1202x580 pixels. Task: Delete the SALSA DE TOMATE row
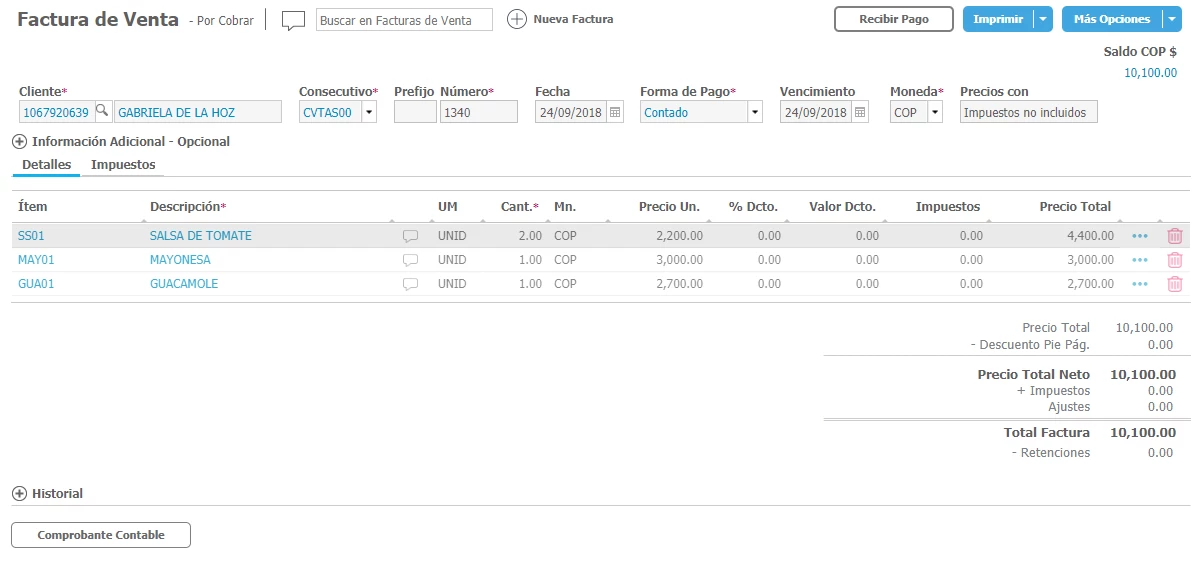coord(1174,236)
